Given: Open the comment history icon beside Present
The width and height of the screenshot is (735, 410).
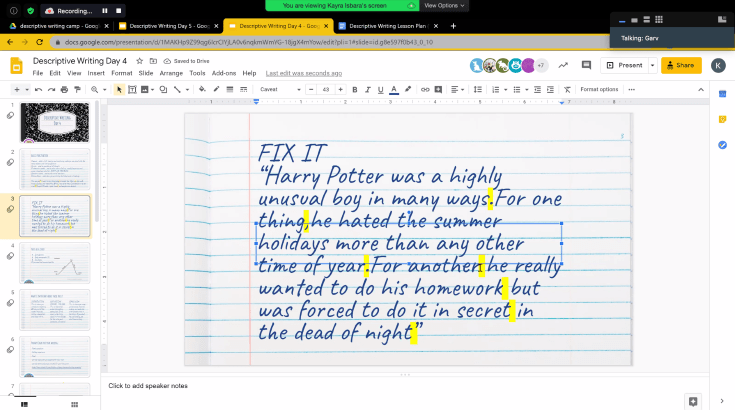Looking at the screenshot, I should (x=585, y=65).
